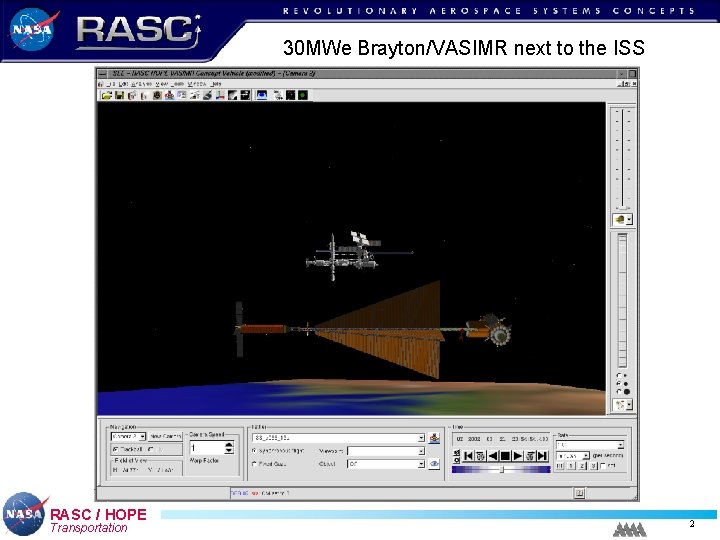Image resolution: width=720 pixels, height=540 pixels.
Task: Click the rate preset 2 button
Action: (582, 466)
